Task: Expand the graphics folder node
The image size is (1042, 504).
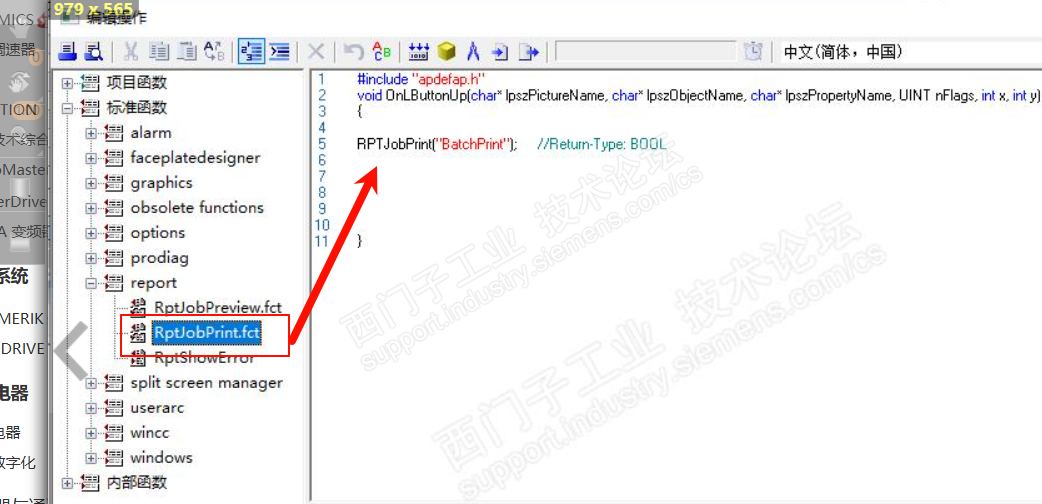Action: coord(91,183)
